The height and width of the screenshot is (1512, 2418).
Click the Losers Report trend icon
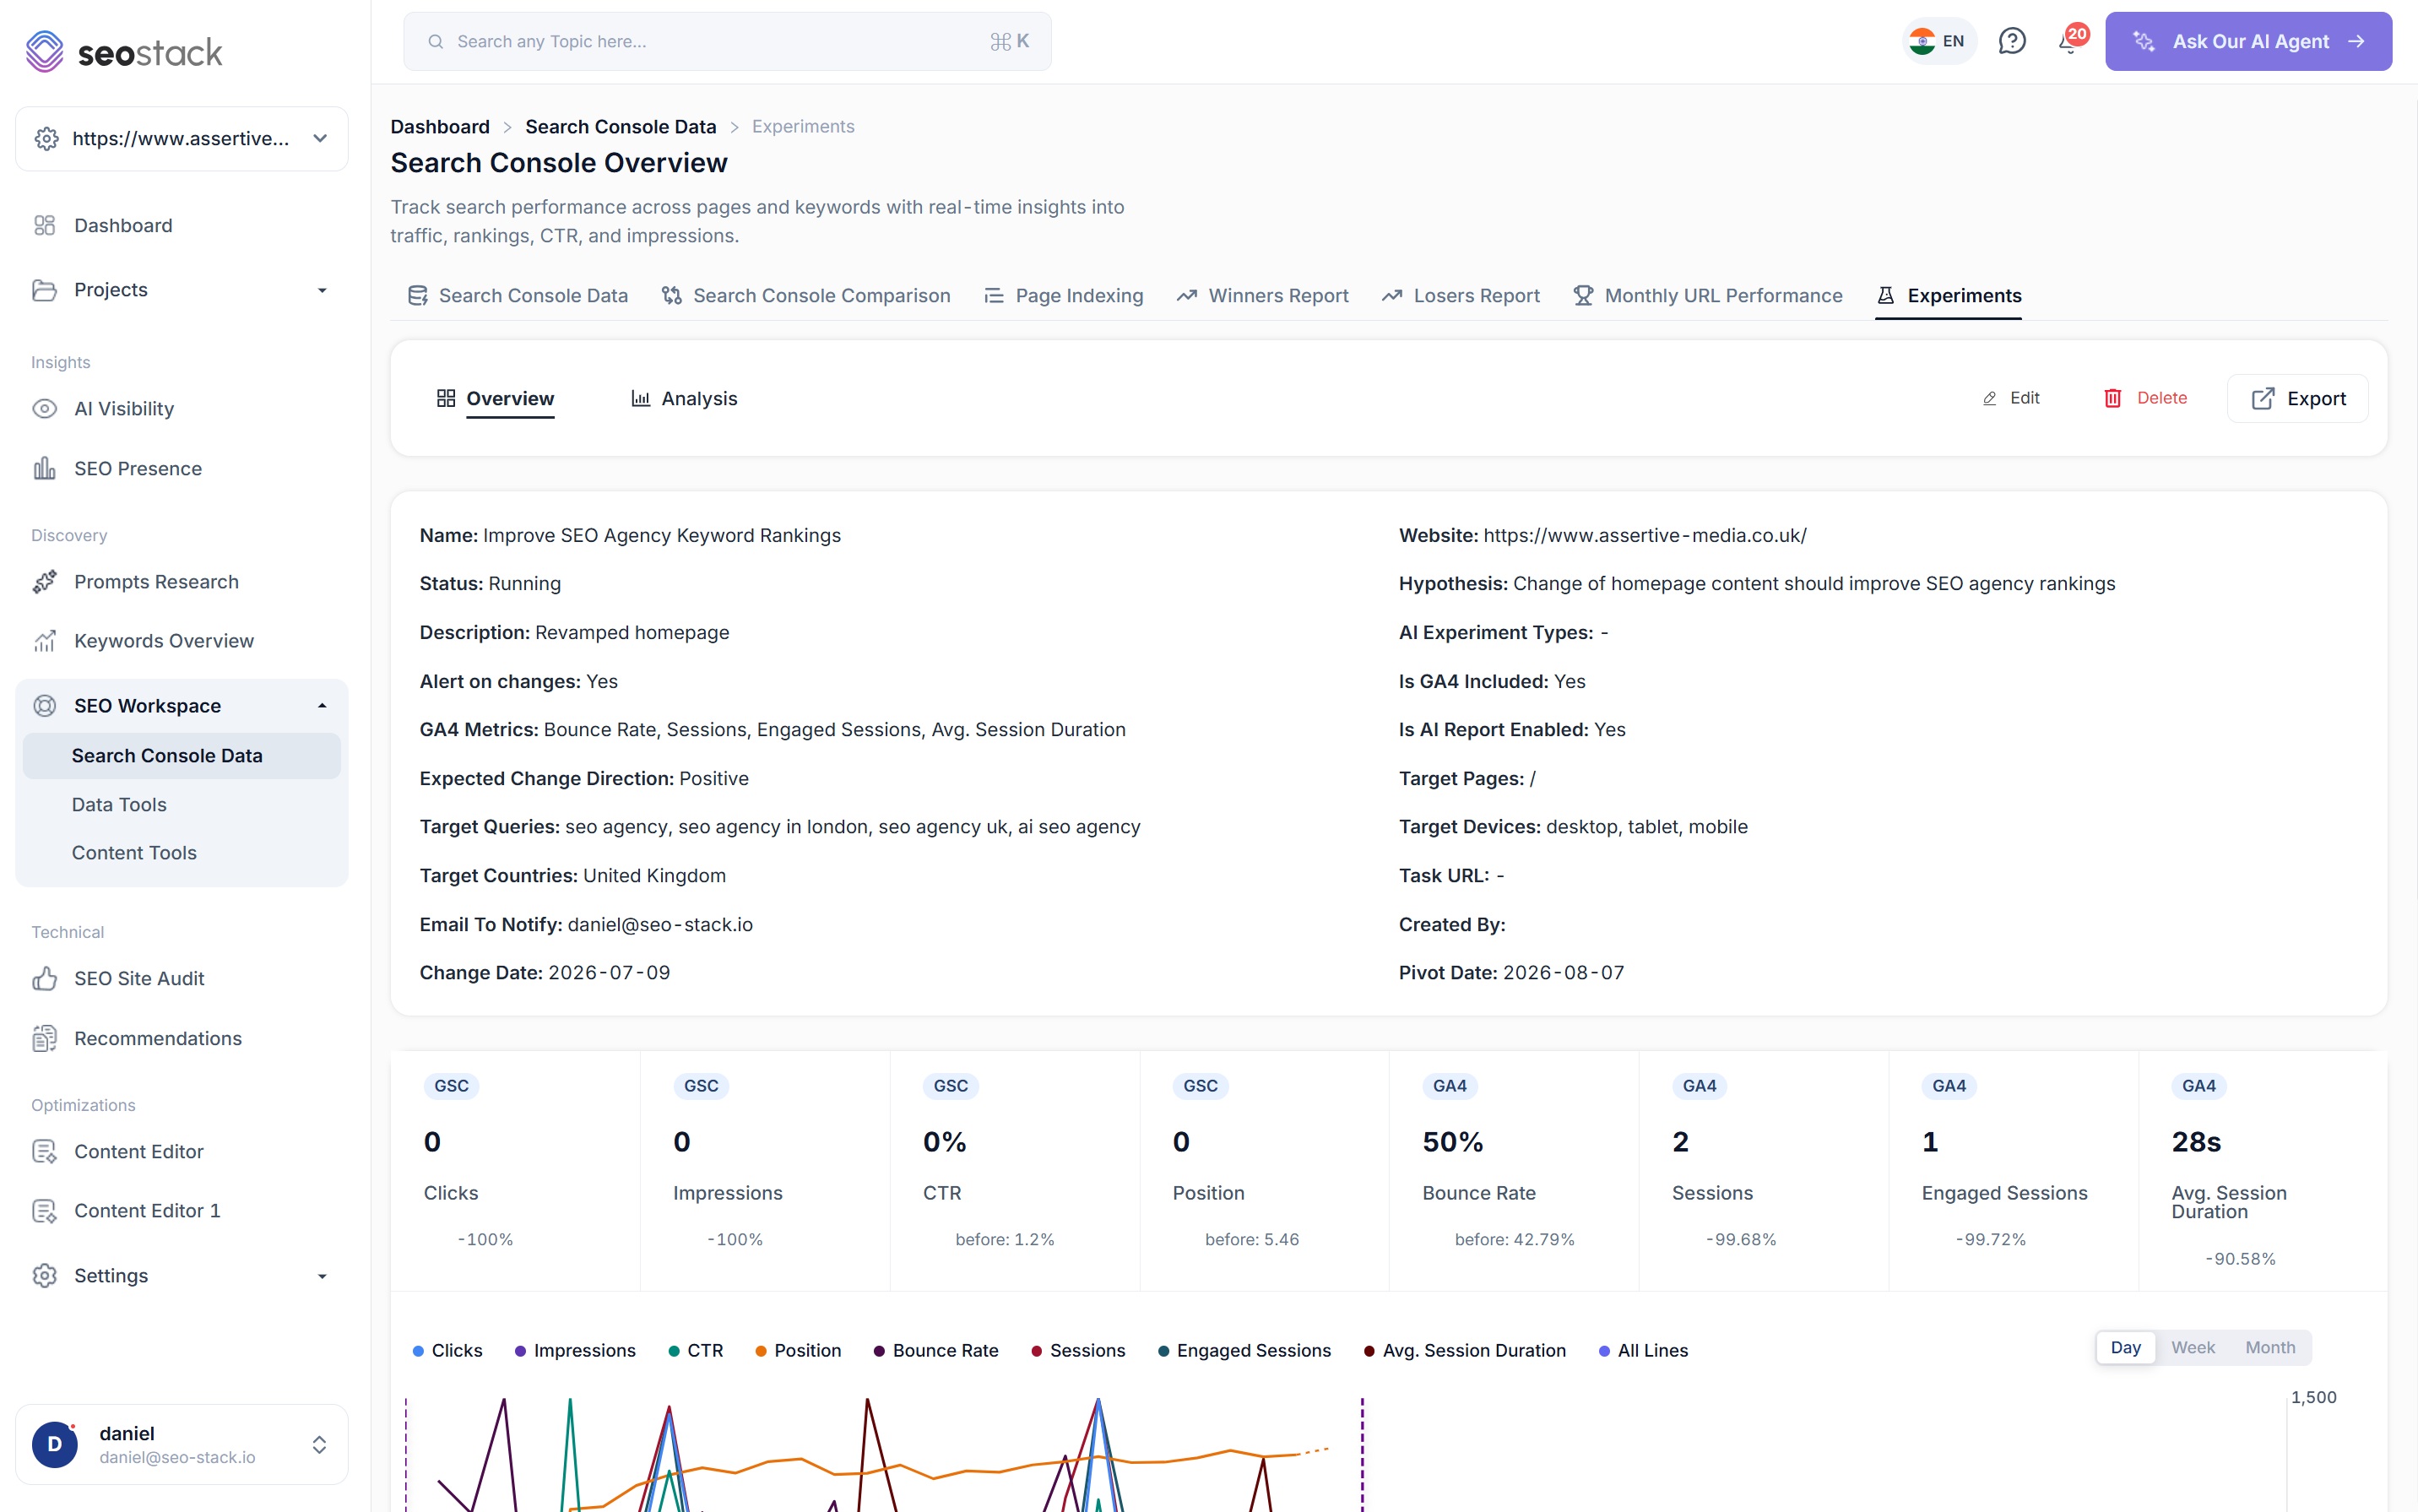1392,296
